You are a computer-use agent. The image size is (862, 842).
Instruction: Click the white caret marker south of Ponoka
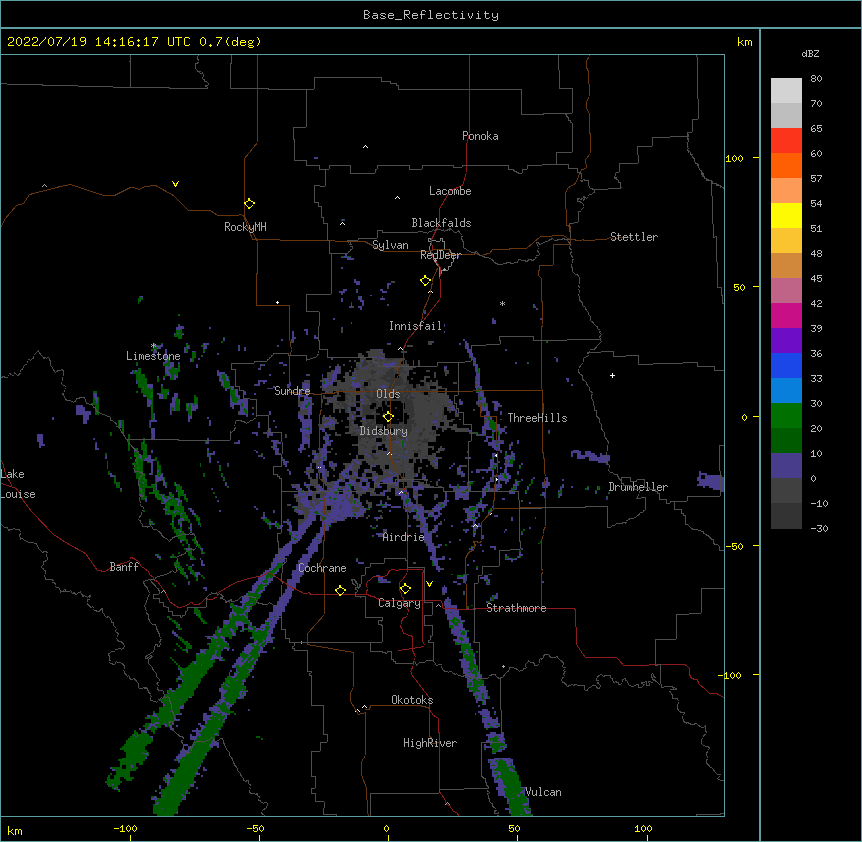[366, 147]
